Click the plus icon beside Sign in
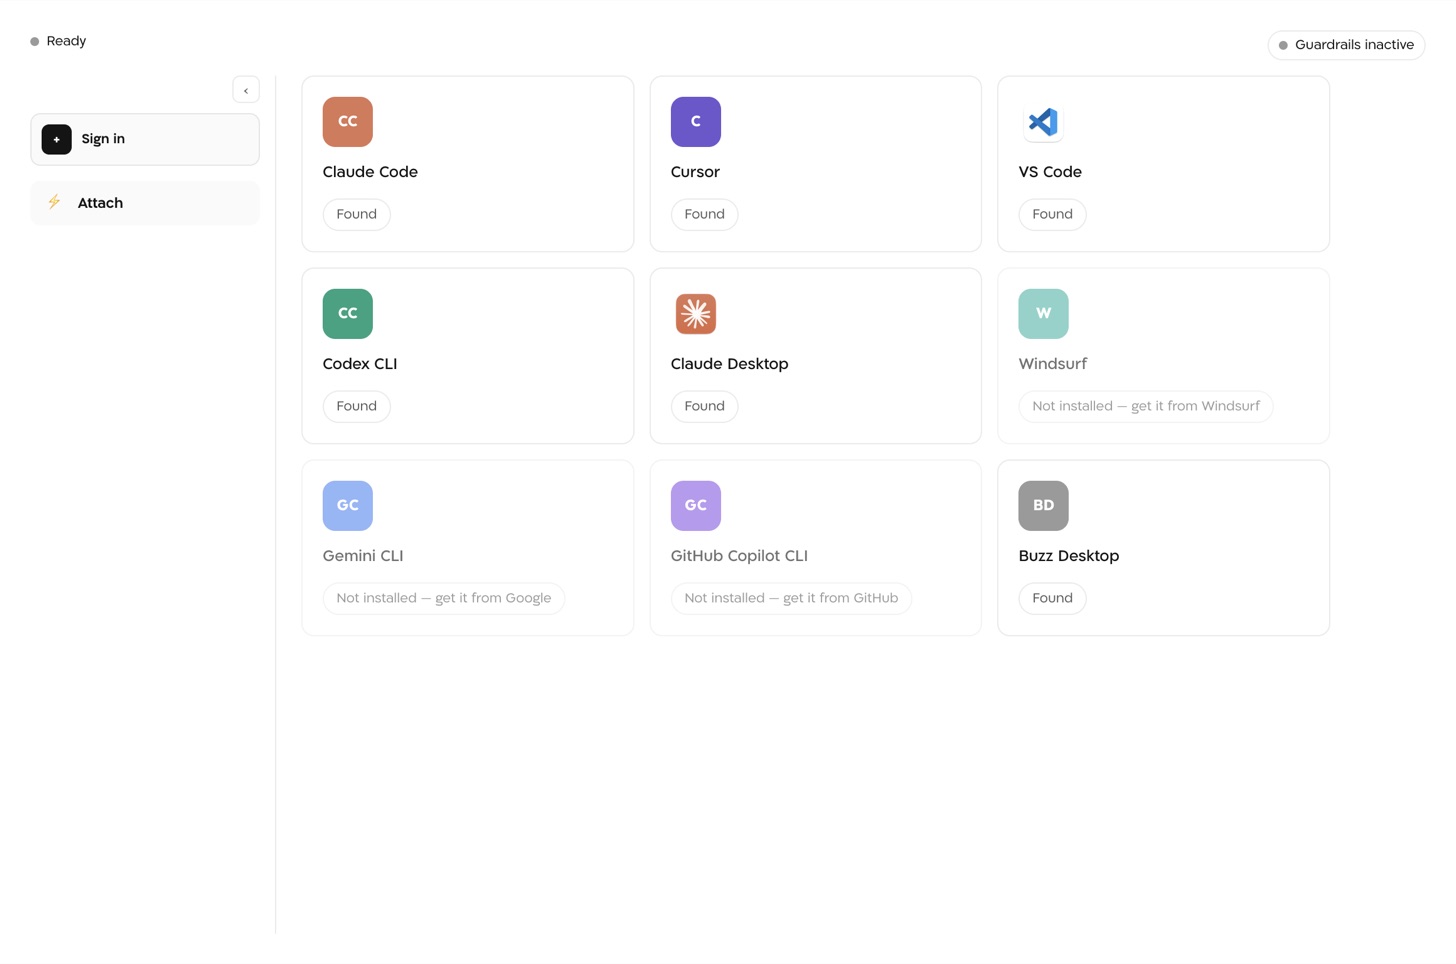1456x964 pixels. (56, 139)
